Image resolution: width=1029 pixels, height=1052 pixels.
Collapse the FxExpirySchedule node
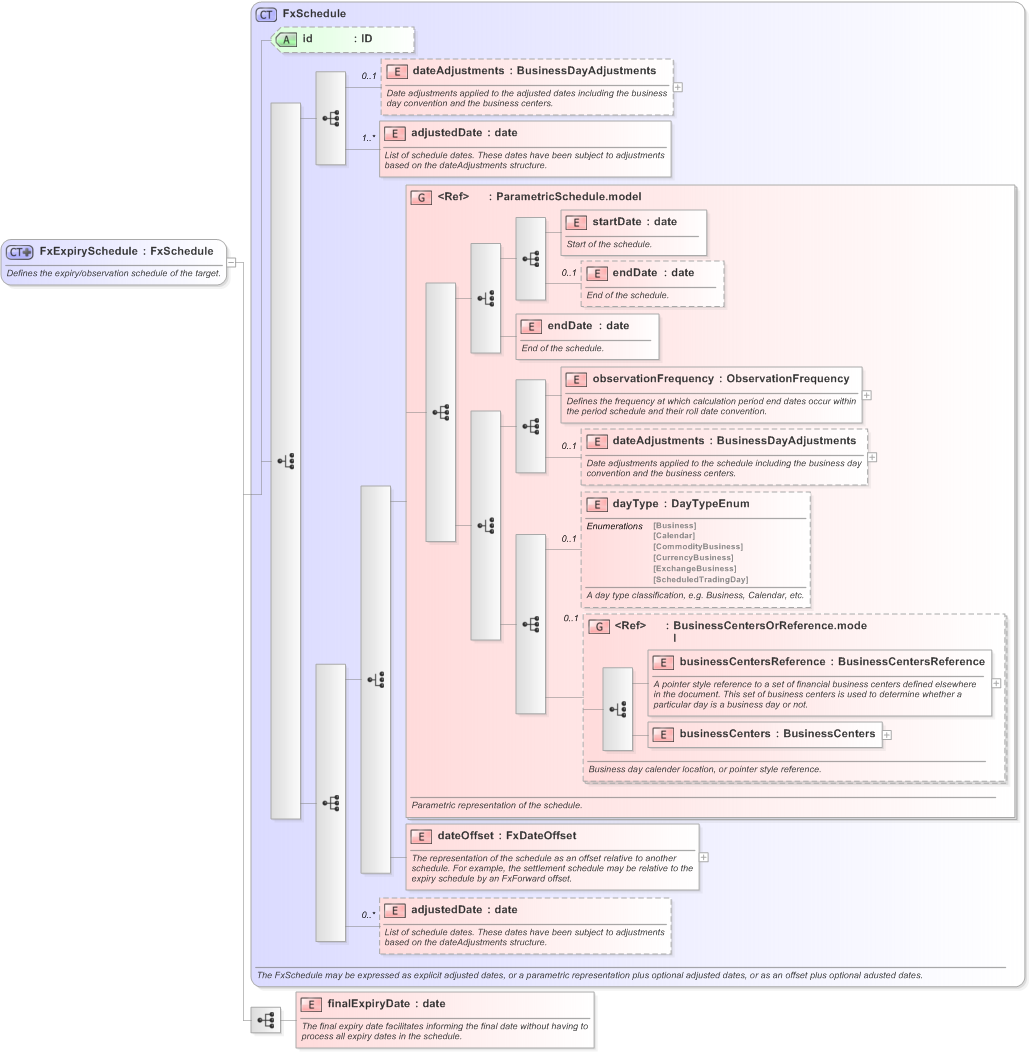[231, 262]
